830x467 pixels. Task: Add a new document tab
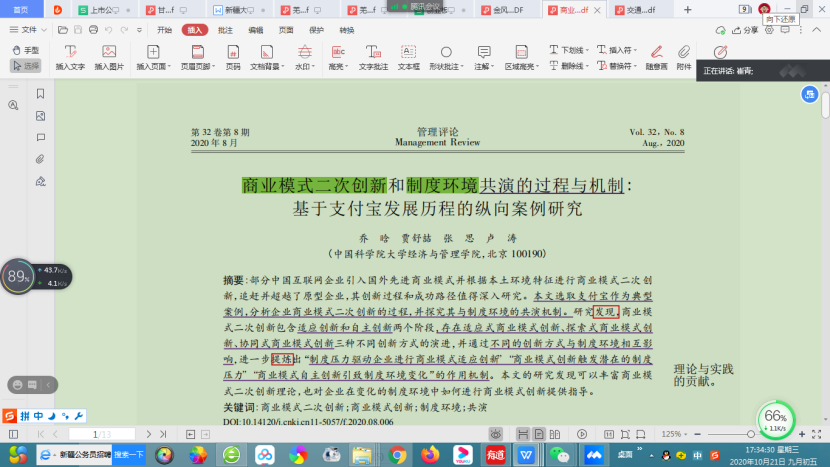[688, 10]
